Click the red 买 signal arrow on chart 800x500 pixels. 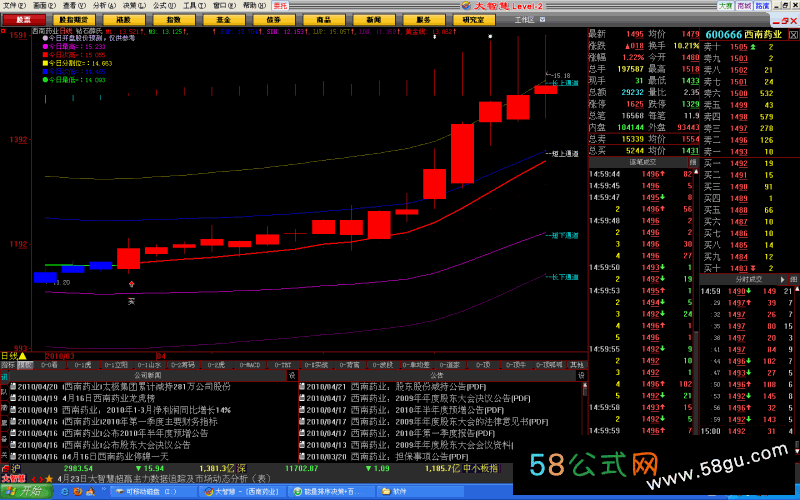[131, 284]
